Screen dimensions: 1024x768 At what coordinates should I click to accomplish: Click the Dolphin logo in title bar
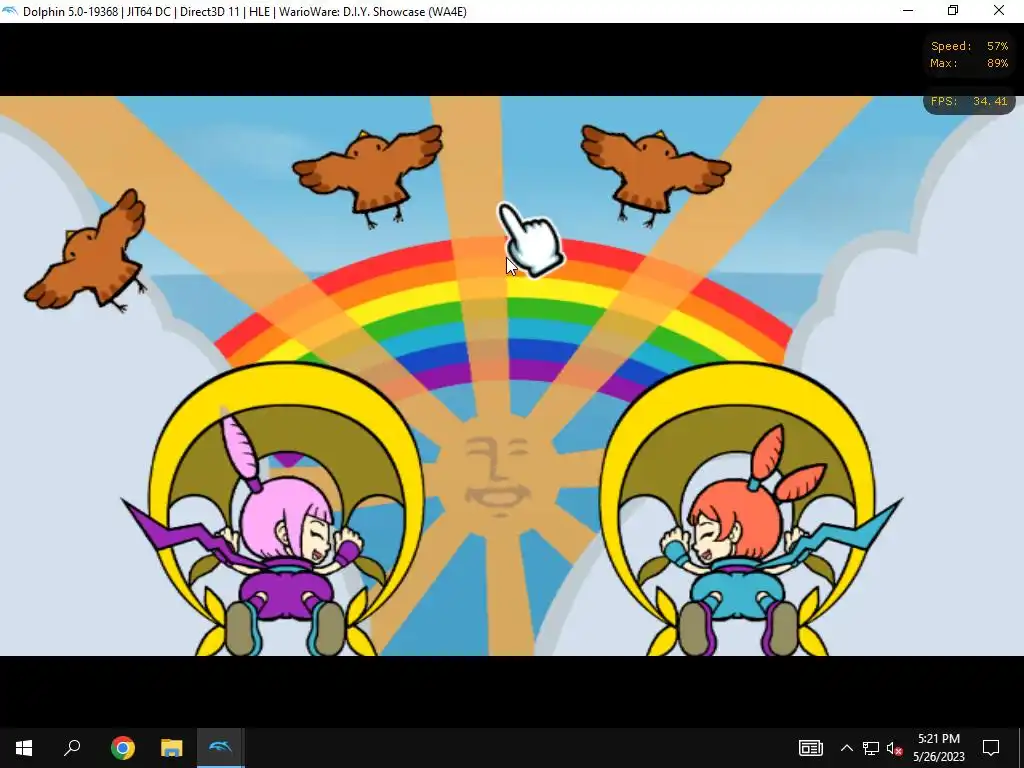tap(10, 11)
